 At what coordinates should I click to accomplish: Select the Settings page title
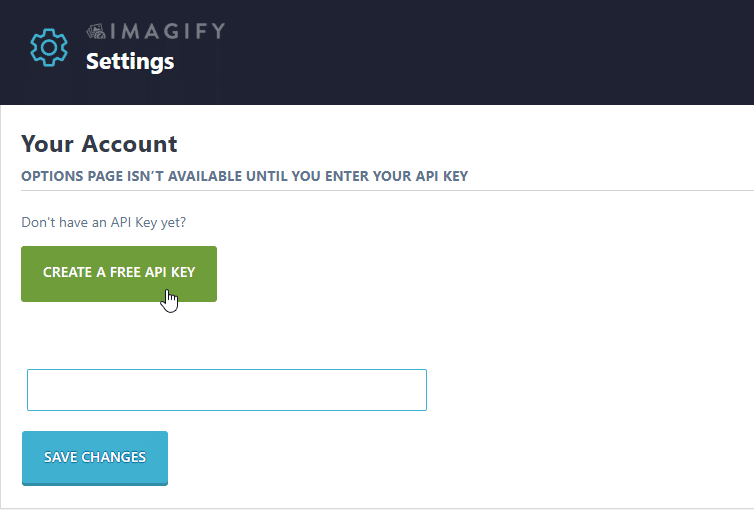click(130, 62)
